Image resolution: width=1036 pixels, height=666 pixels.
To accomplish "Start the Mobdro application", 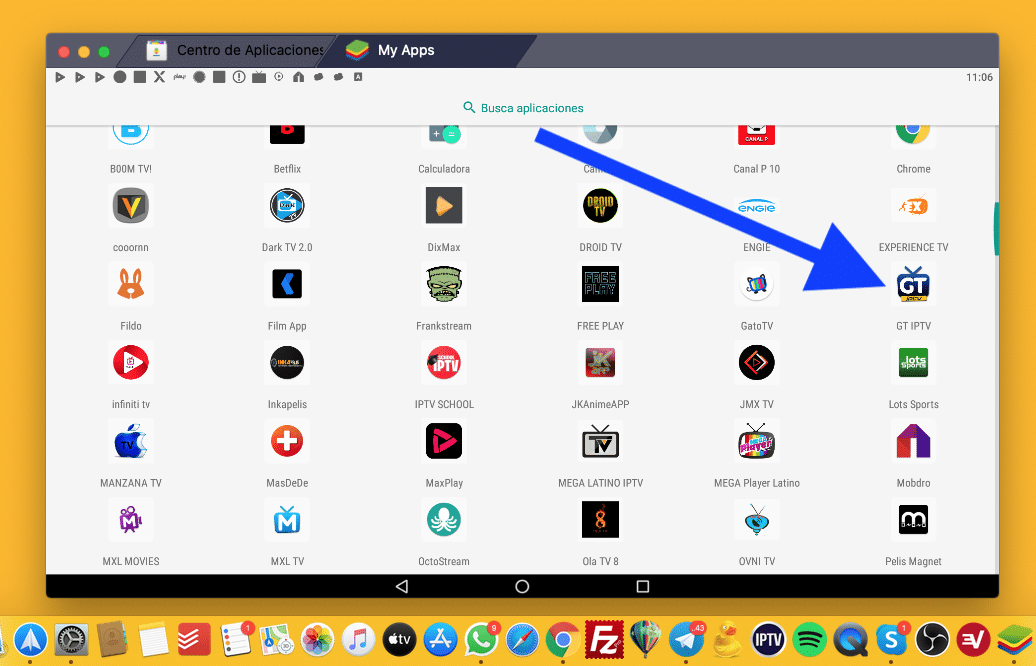I will coord(913,441).
